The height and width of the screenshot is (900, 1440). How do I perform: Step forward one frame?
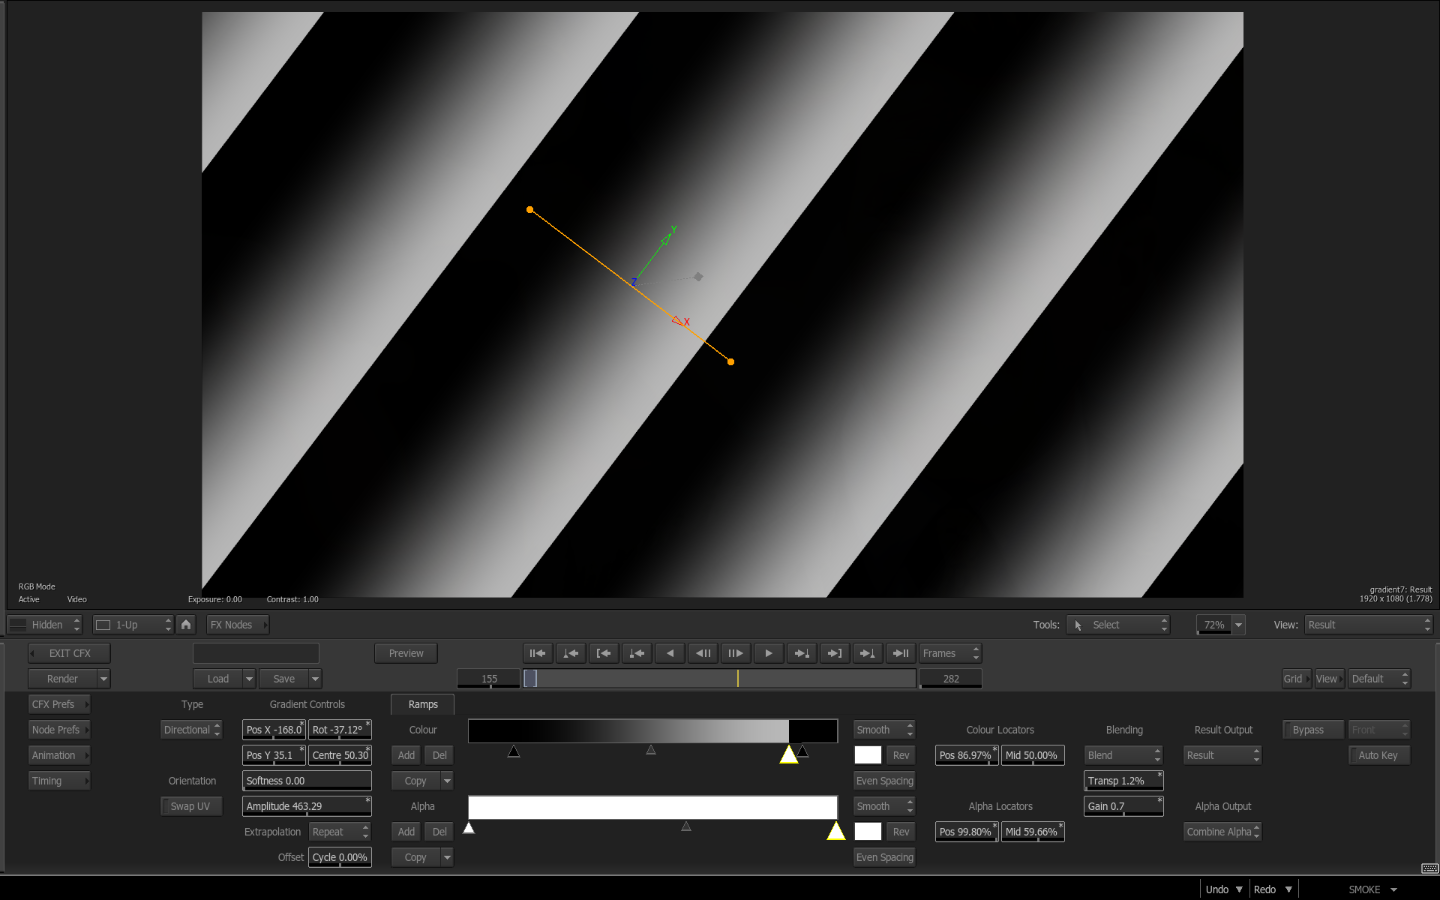pyautogui.click(x=735, y=654)
